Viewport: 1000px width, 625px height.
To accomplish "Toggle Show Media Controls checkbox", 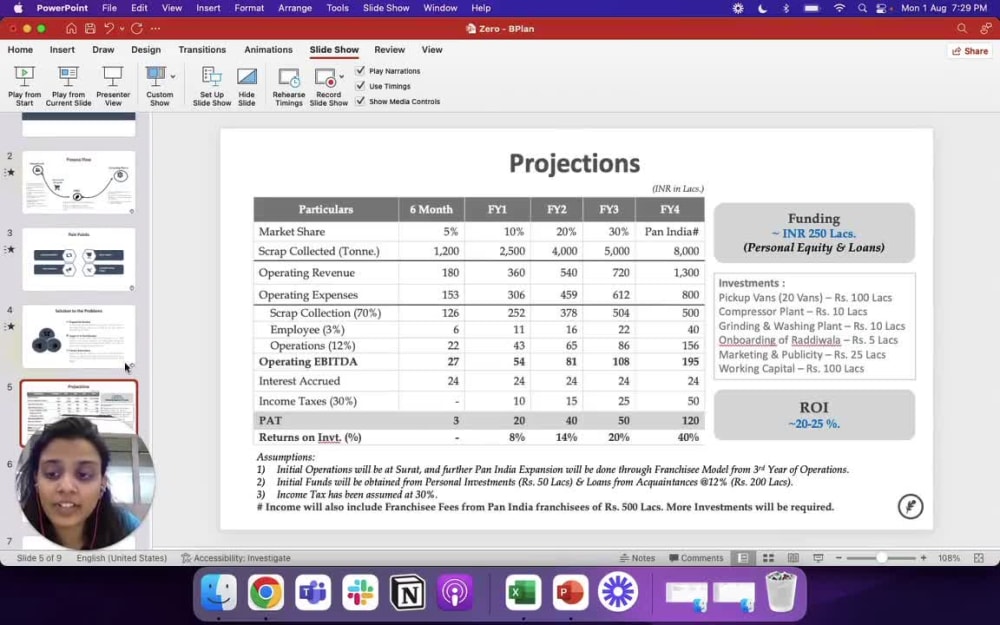I will (360, 101).
